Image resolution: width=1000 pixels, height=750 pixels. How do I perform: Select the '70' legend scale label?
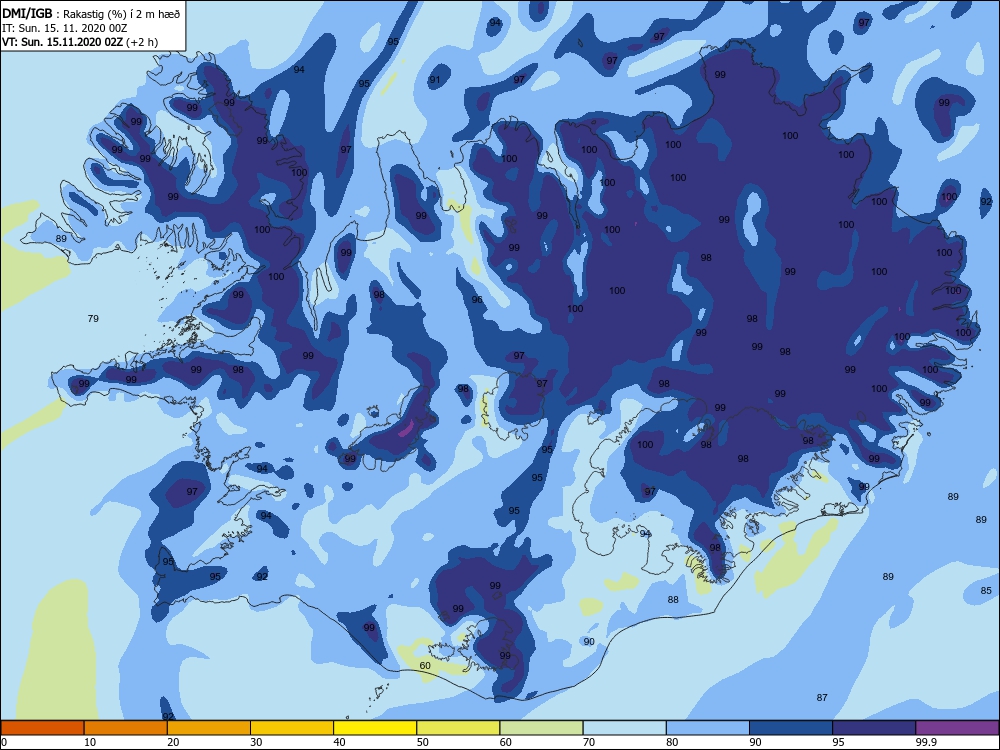(589, 742)
